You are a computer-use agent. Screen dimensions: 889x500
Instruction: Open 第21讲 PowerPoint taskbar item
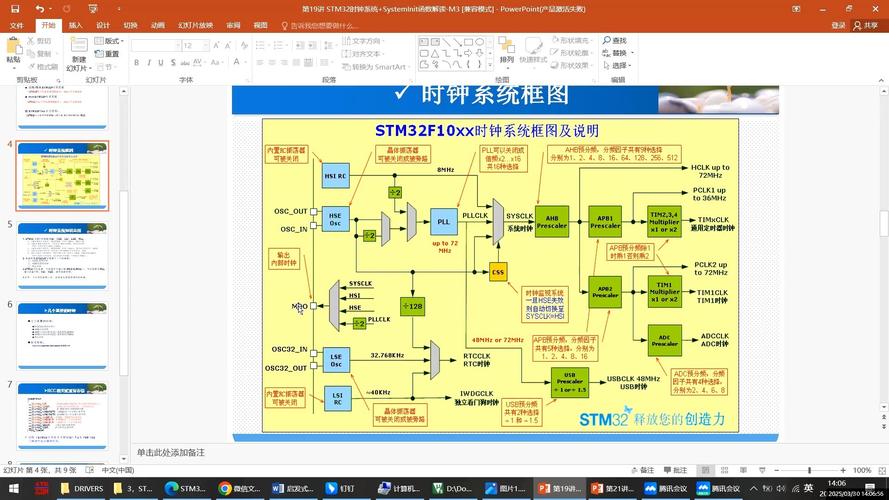612,488
